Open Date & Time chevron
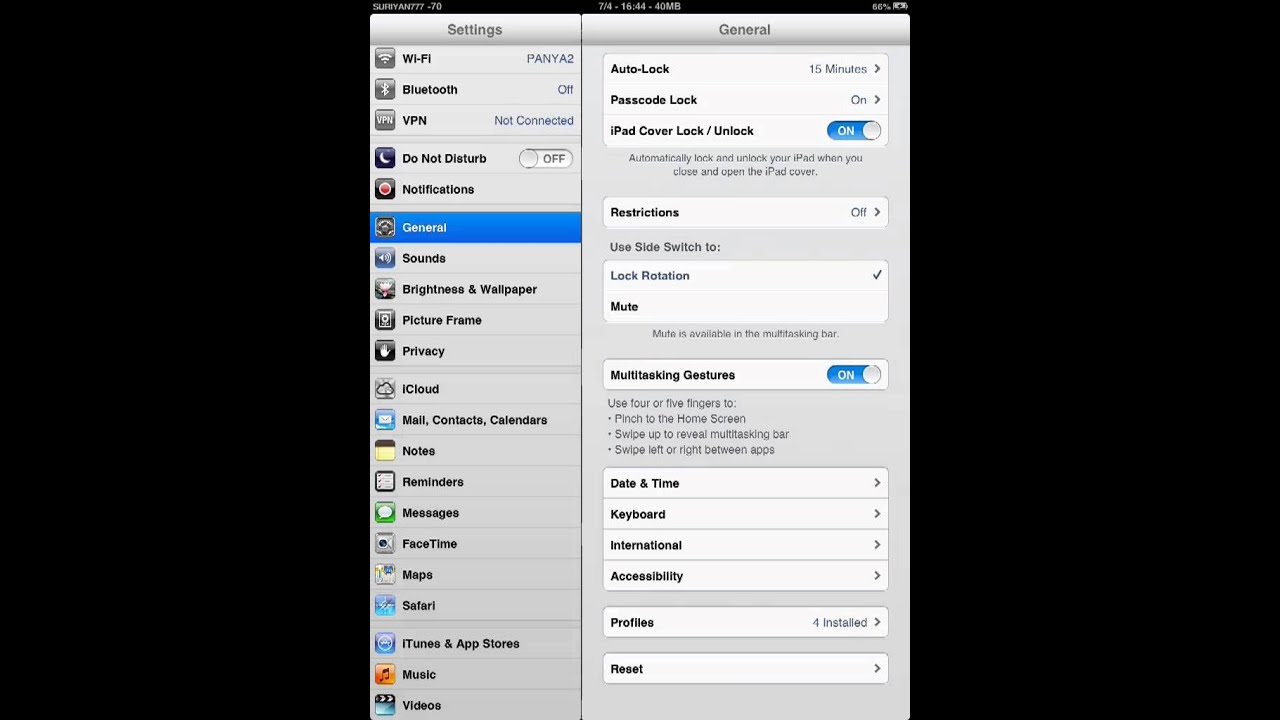1280x720 pixels. tap(877, 483)
